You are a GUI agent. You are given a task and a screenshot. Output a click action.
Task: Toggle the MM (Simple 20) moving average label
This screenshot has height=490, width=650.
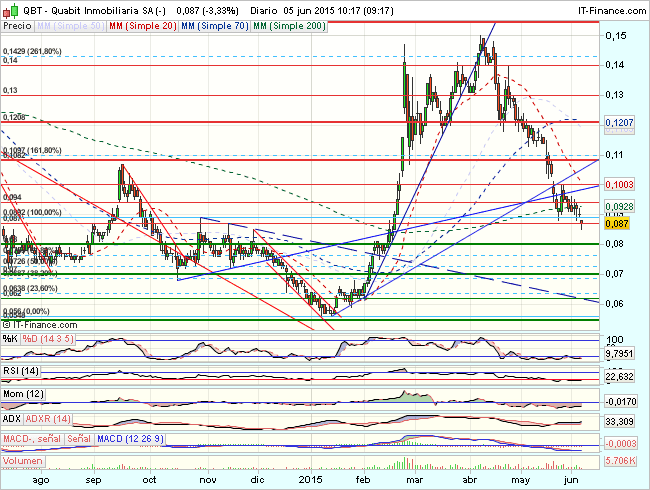(x=143, y=26)
